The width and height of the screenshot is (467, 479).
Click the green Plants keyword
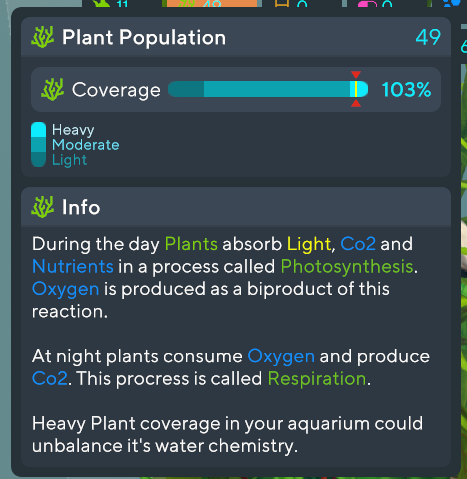[x=191, y=244]
